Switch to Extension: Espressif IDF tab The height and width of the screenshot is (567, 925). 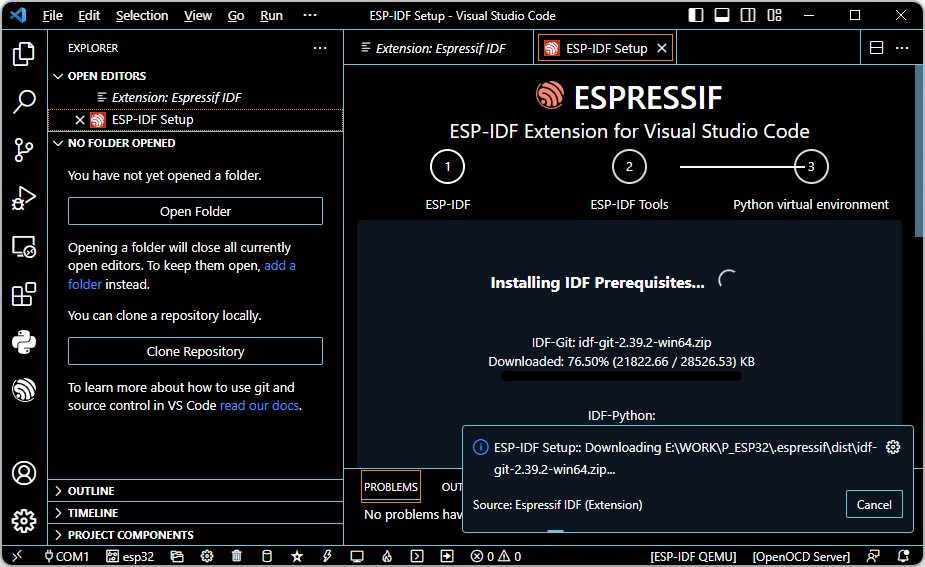[x=439, y=48]
